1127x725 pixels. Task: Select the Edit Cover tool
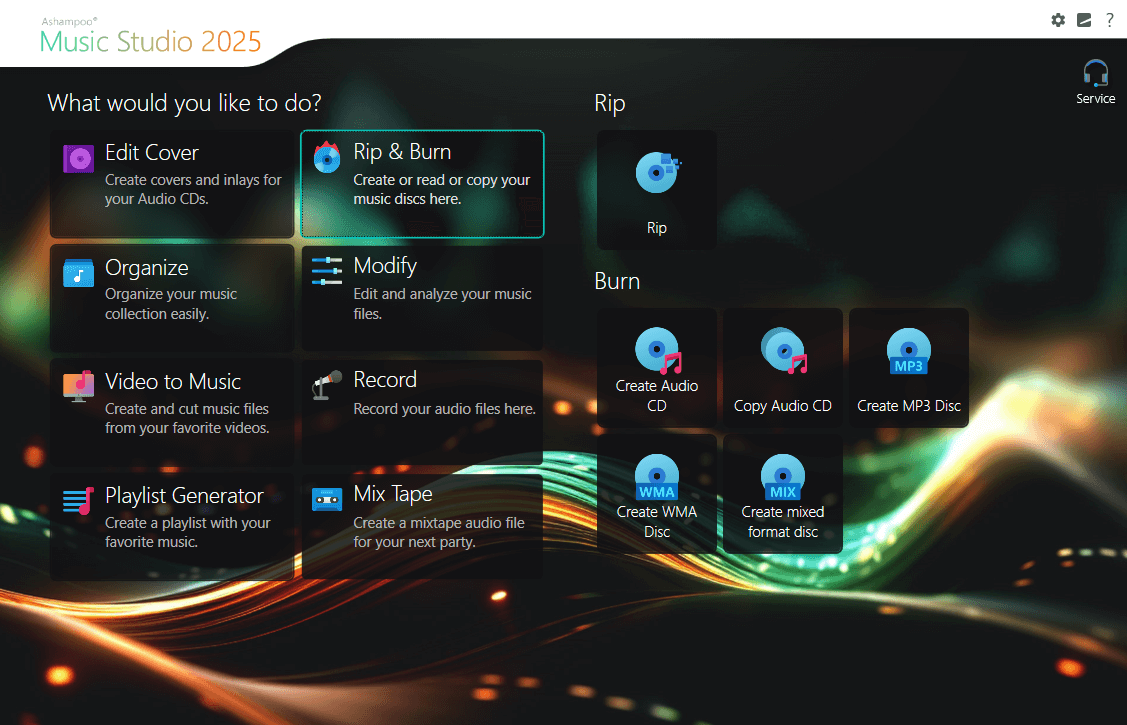point(171,183)
